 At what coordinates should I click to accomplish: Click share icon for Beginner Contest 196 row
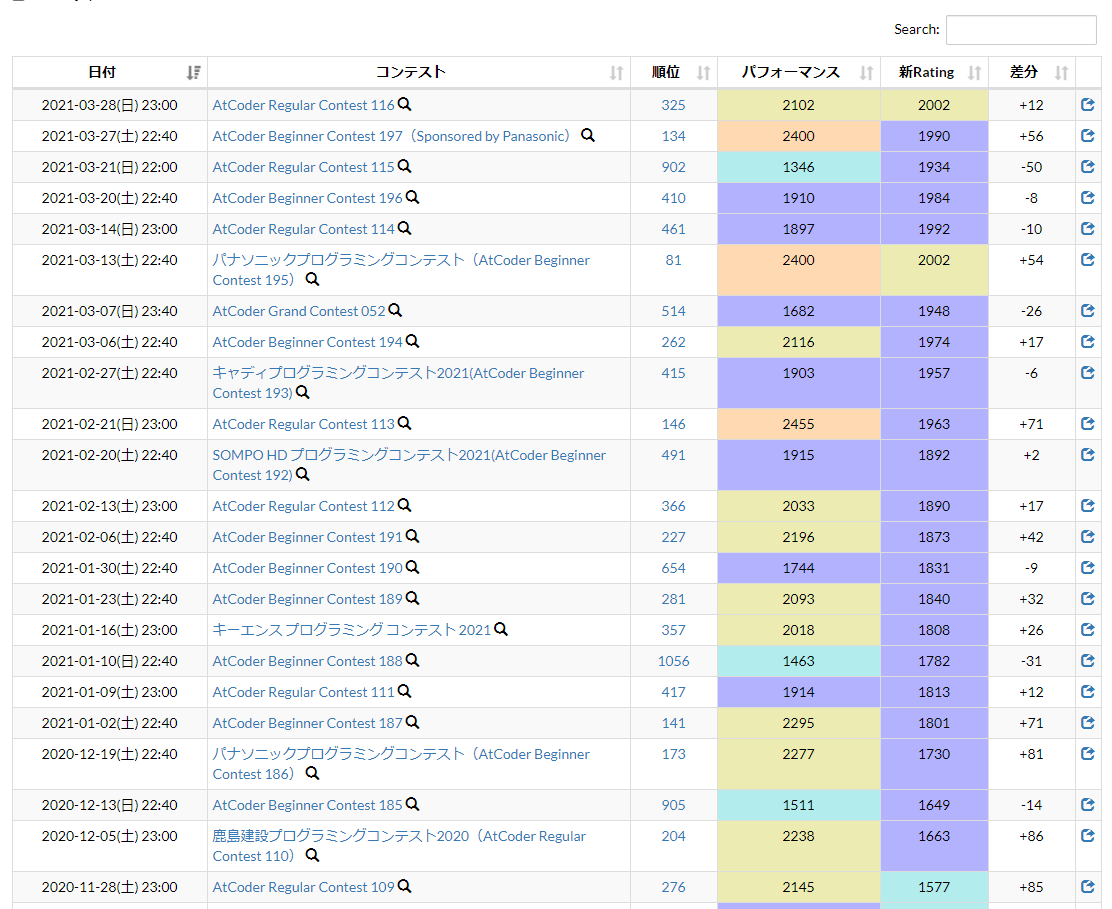(x=1087, y=198)
